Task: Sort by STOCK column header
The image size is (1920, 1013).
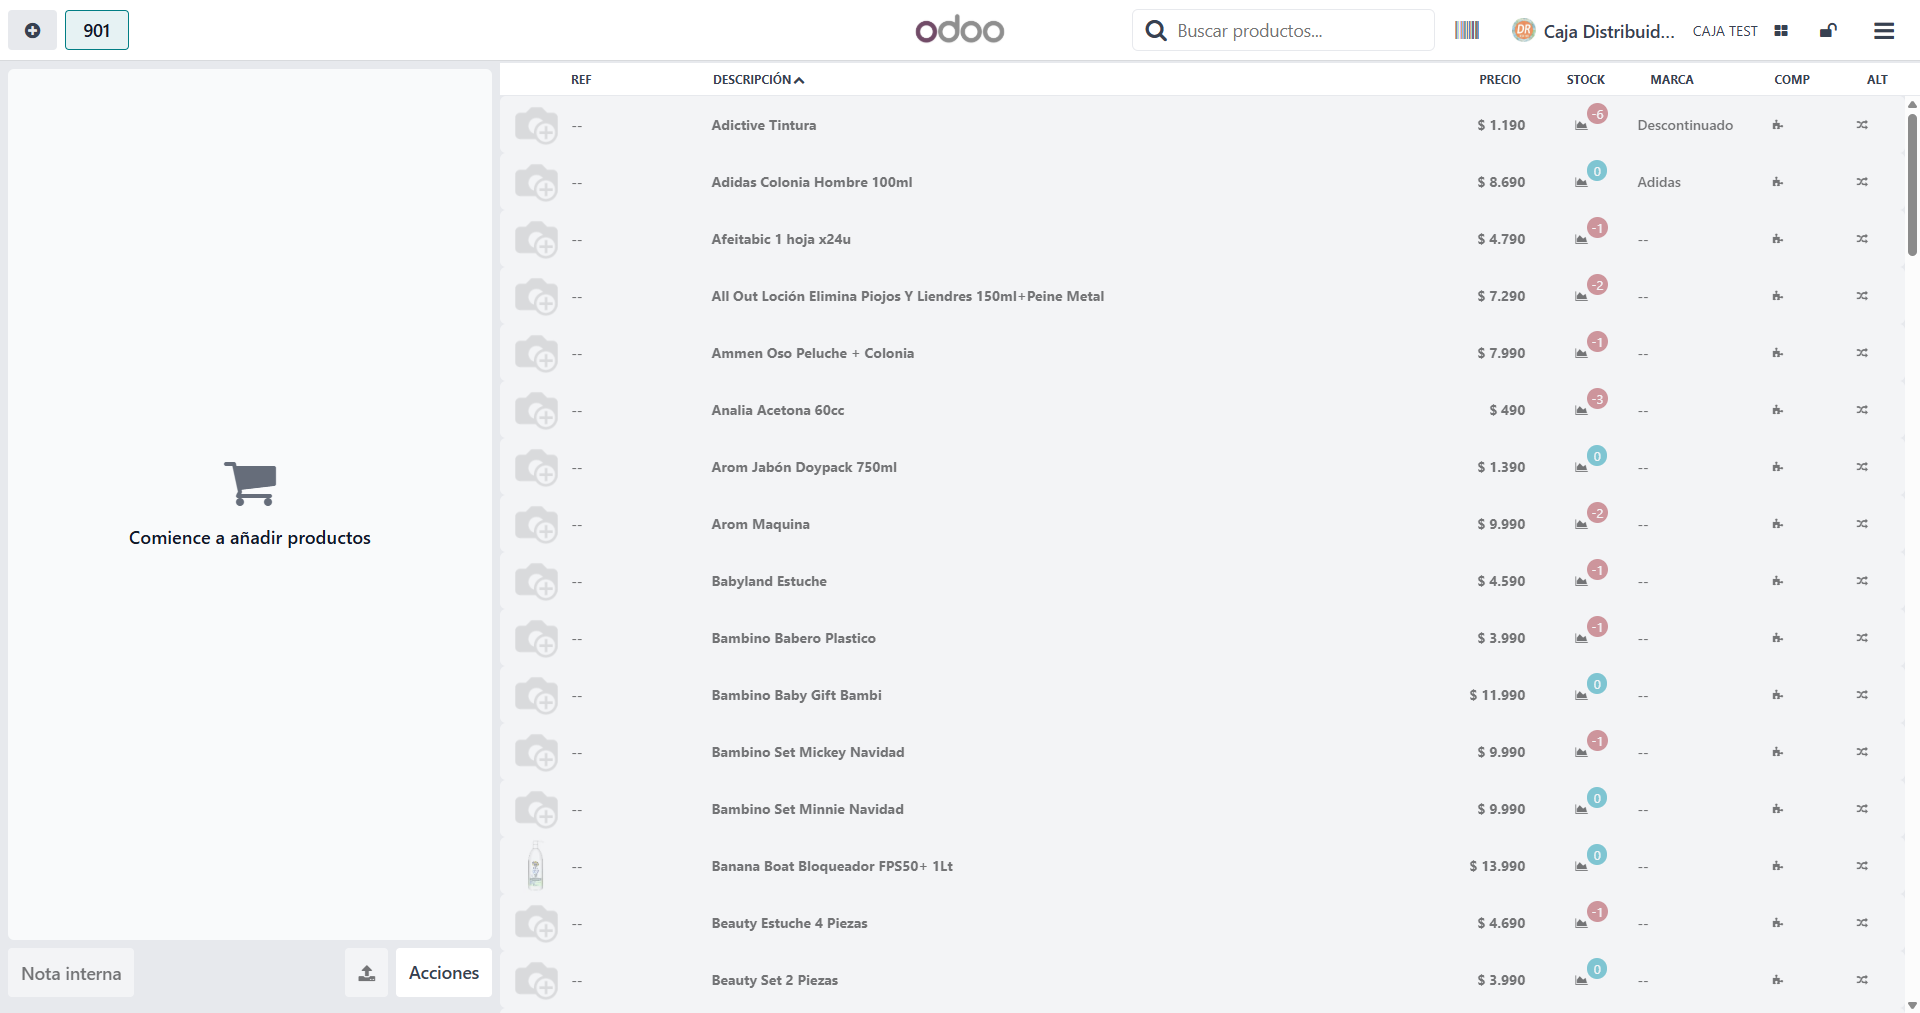Action: coord(1586,80)
